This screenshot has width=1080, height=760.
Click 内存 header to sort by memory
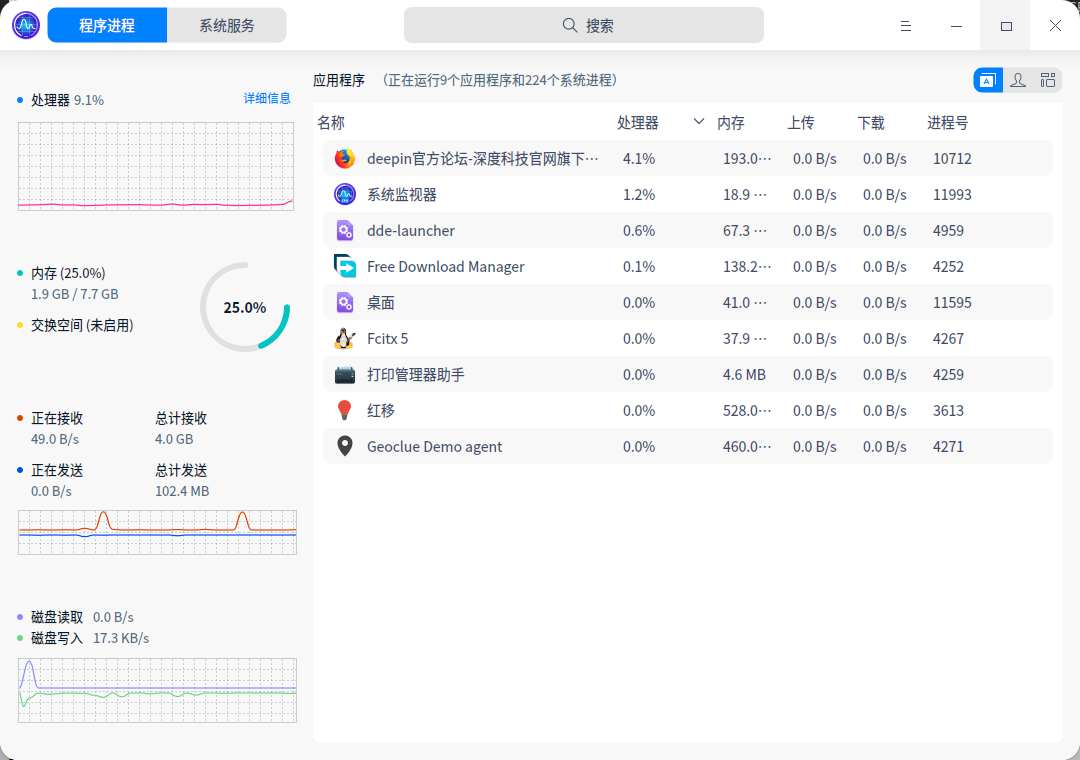coord(731,122)
